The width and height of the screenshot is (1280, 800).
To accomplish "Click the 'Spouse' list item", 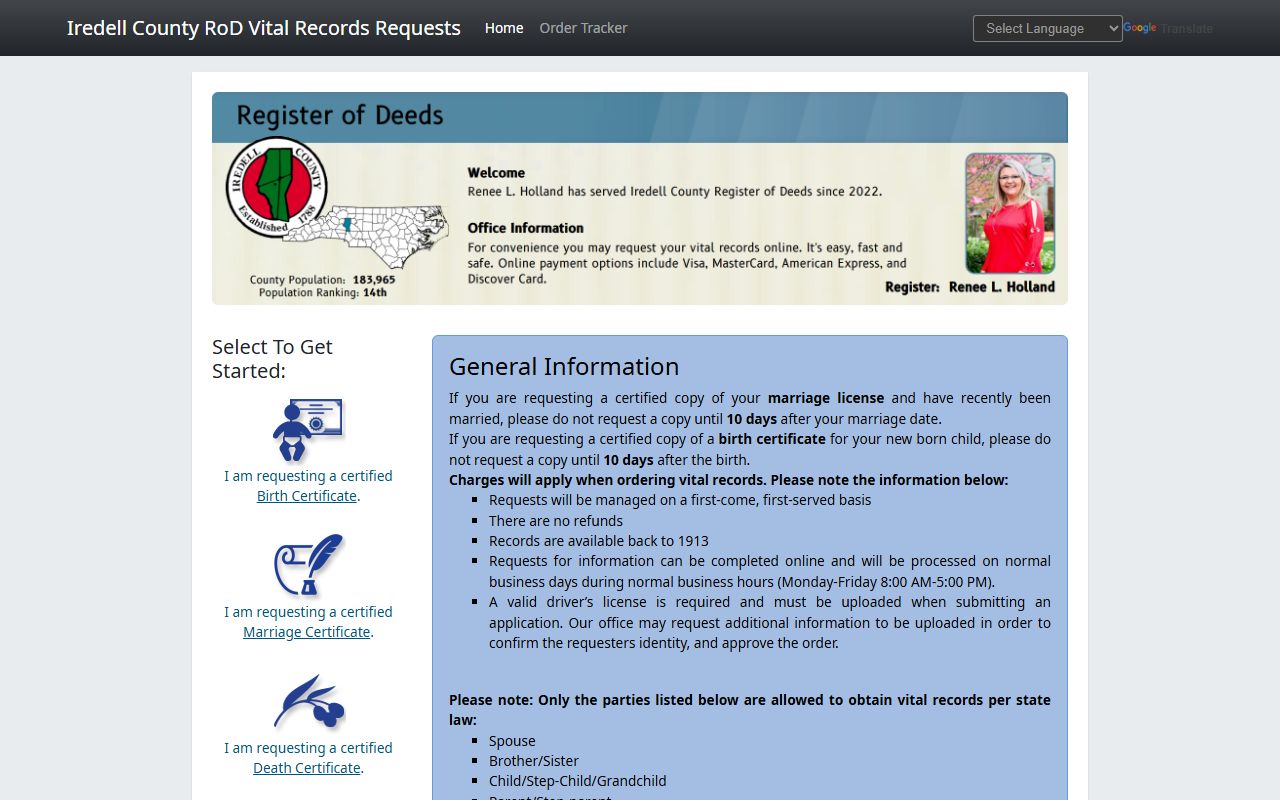I will [512, 741].
